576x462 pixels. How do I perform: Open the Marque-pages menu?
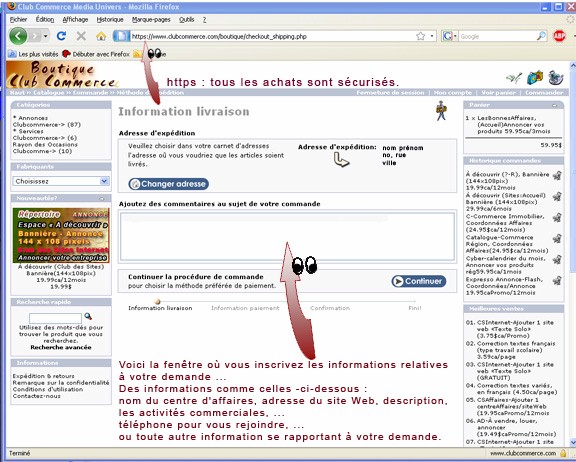click(x=151, y=19)
